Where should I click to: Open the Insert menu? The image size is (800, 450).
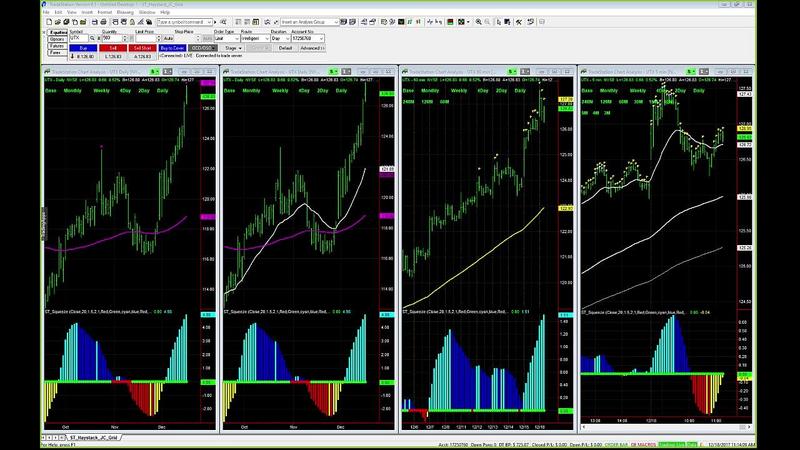click(x=87, y=12)
